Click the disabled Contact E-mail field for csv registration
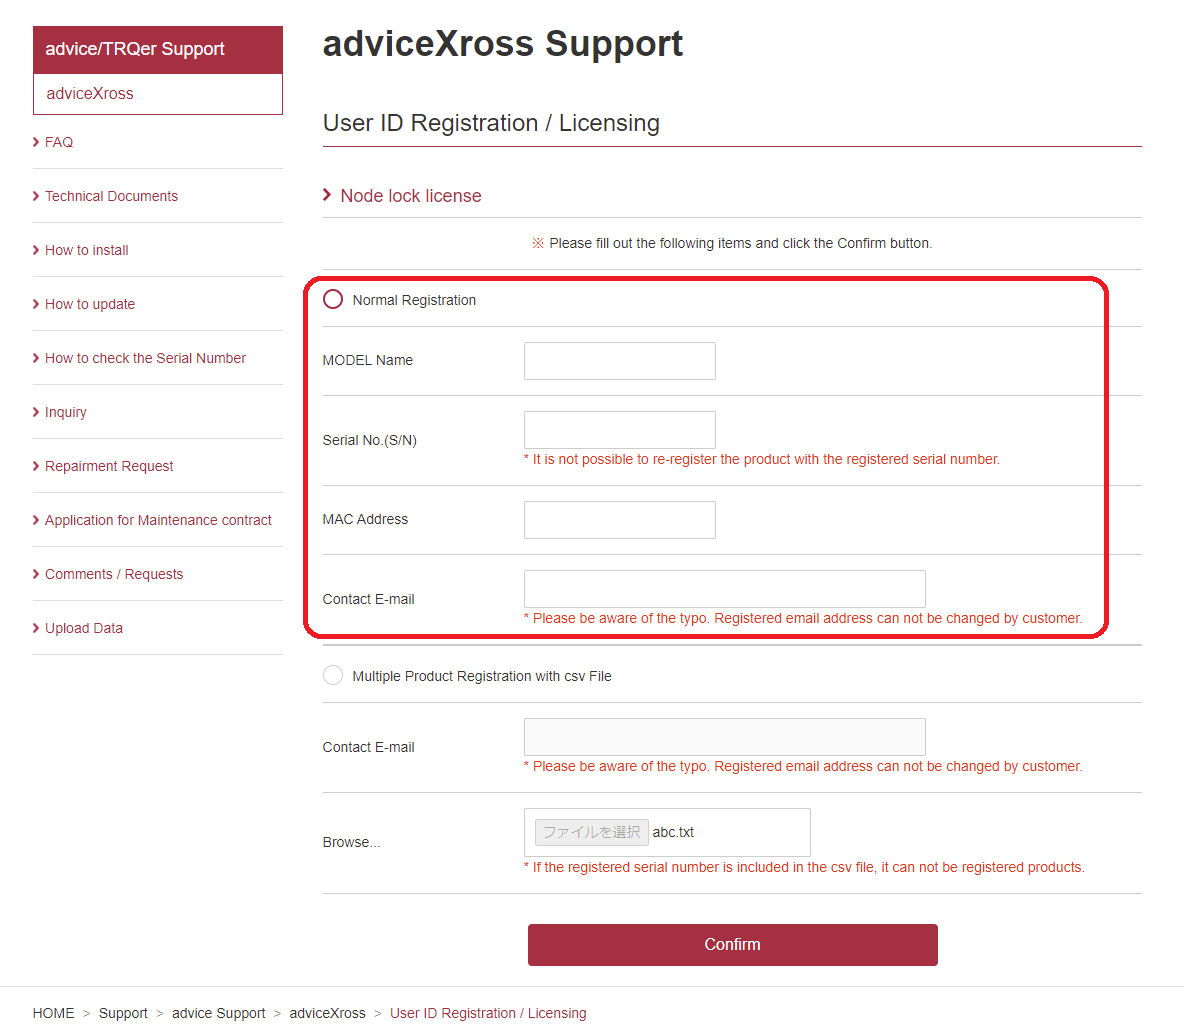The width and height of the screenshot is (1184, 1032). coord(724,737)
